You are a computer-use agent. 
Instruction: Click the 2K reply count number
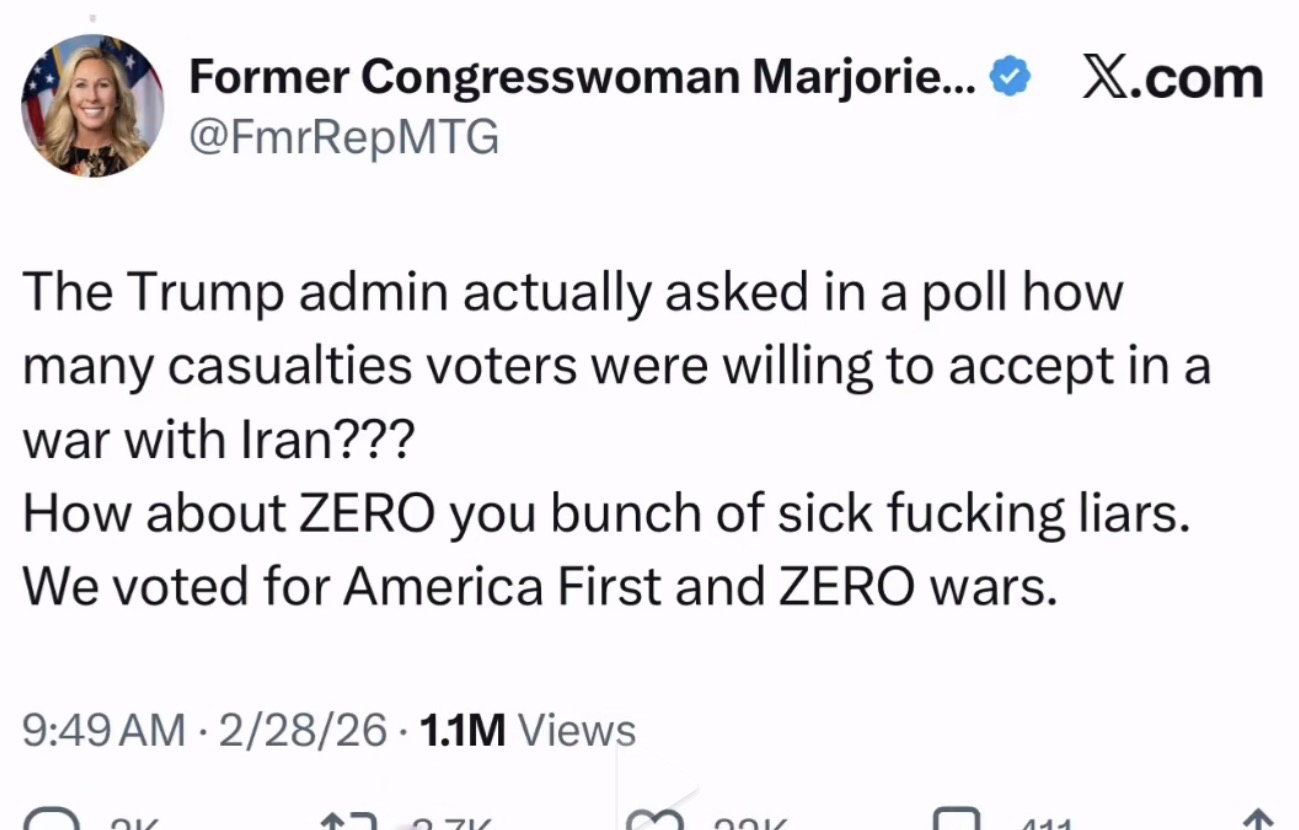(x=134, y=824)
